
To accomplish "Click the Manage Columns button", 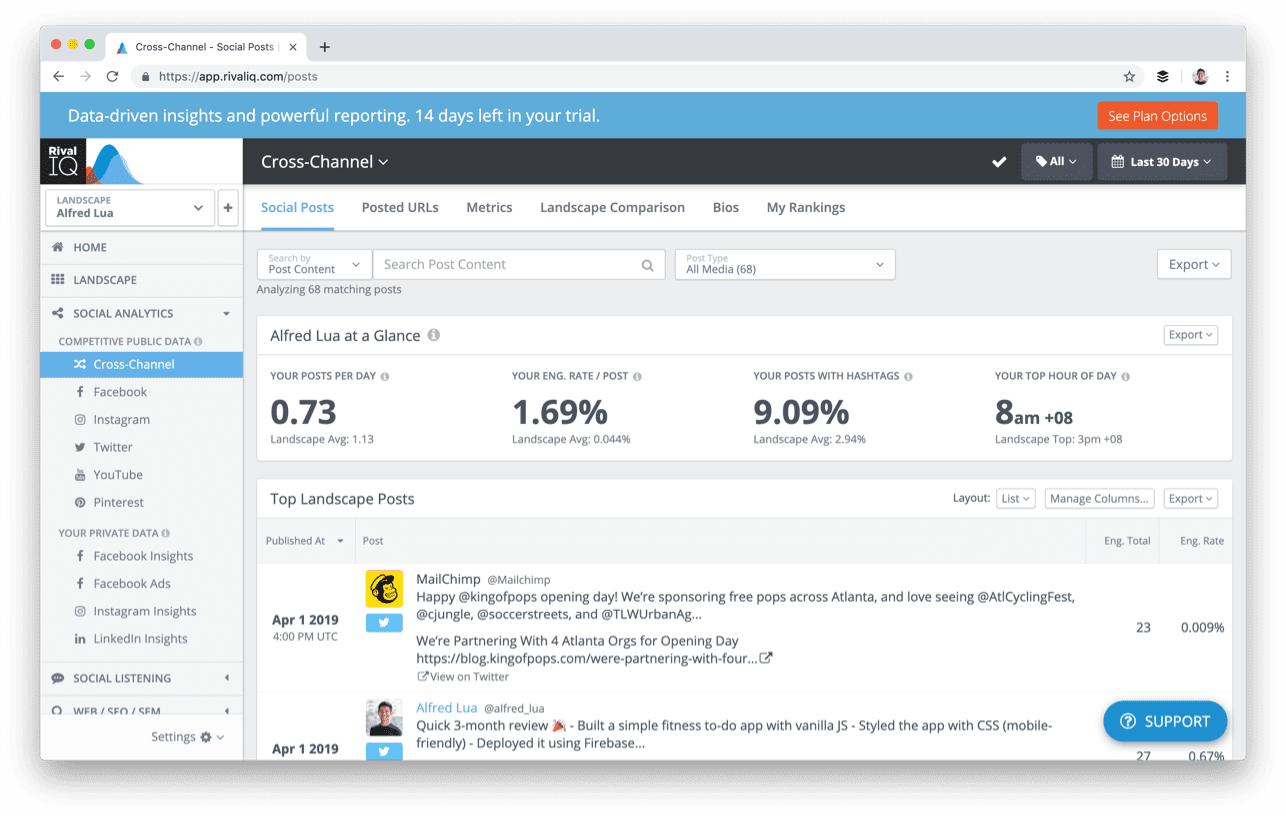I will pyautogui.click(x=1099, y=499).
